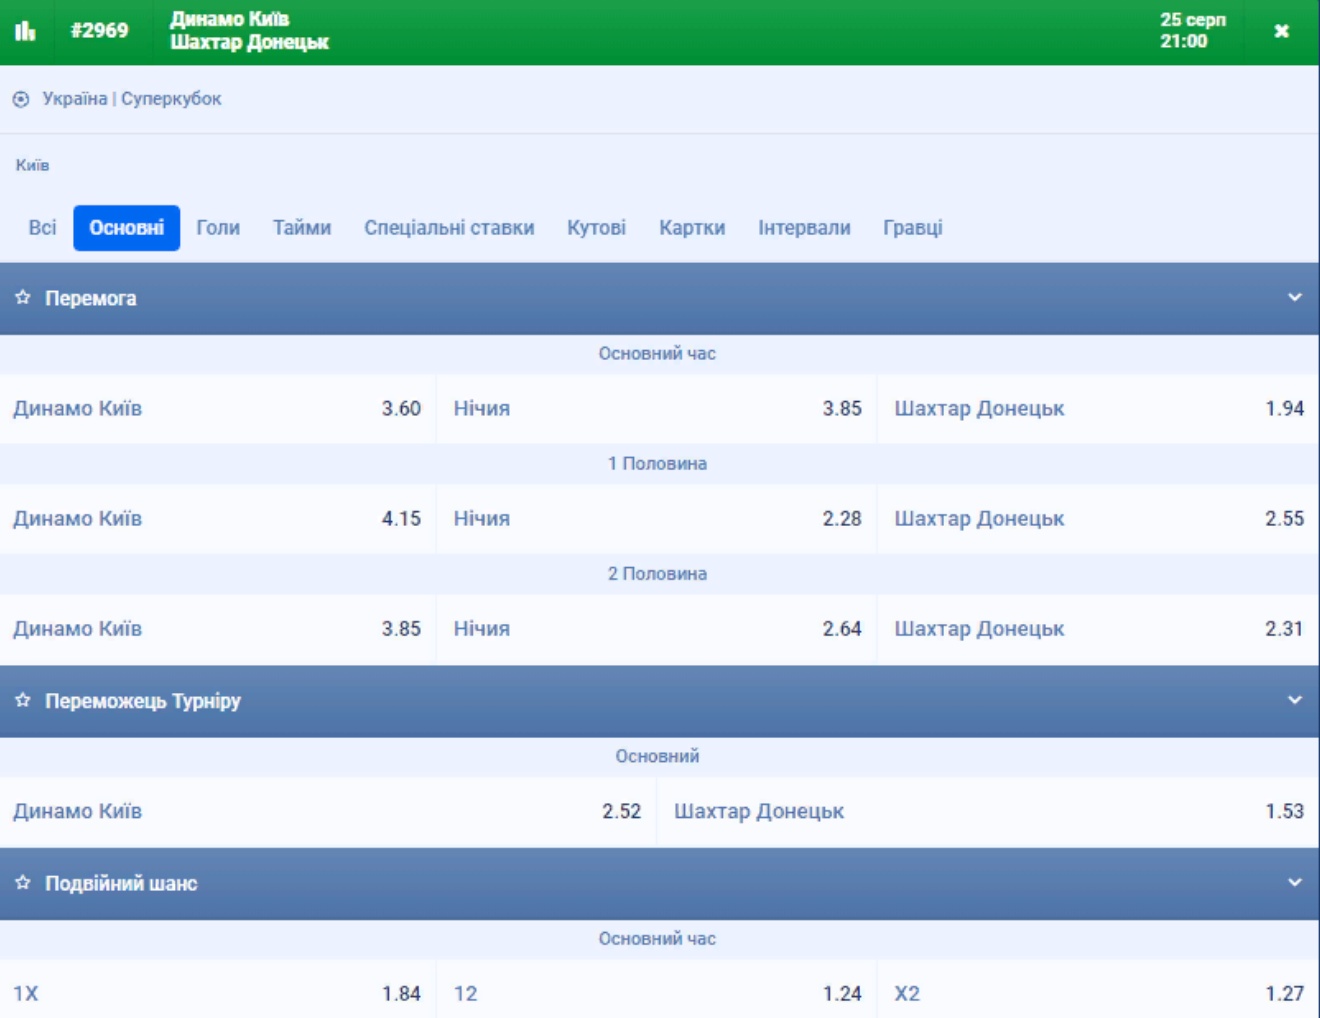Click the match date 25 серп 21:00
Viewport: 1320px width, 1018px height.
(x=1192, y=31)
